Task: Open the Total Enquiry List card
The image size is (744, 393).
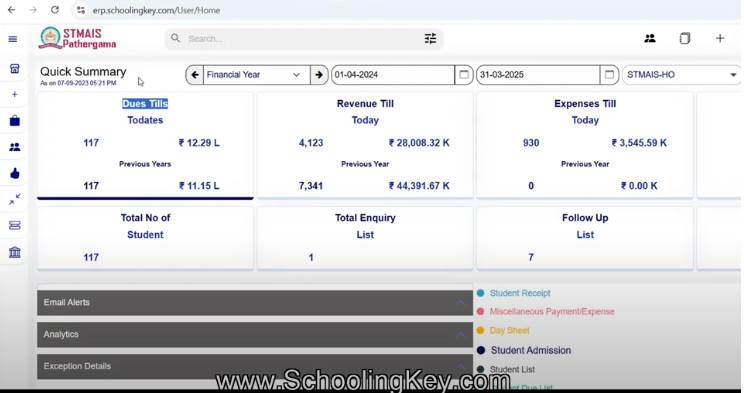Action: [x=365, y=238]
